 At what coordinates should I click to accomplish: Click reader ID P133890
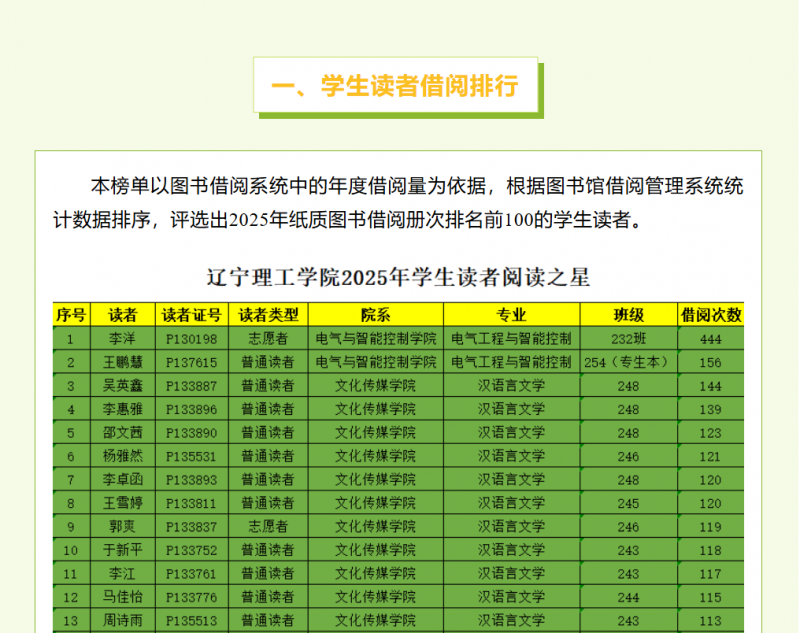tap(192, 433)
